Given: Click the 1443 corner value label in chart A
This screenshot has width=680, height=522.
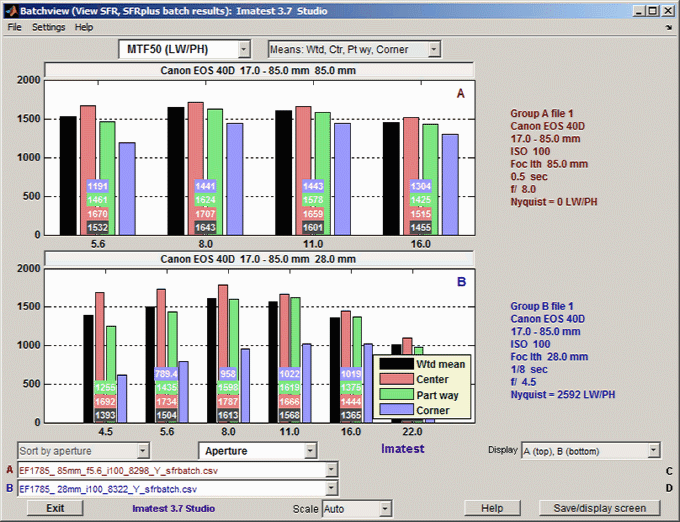Looking at the screenshot, I should pos(313,186).
